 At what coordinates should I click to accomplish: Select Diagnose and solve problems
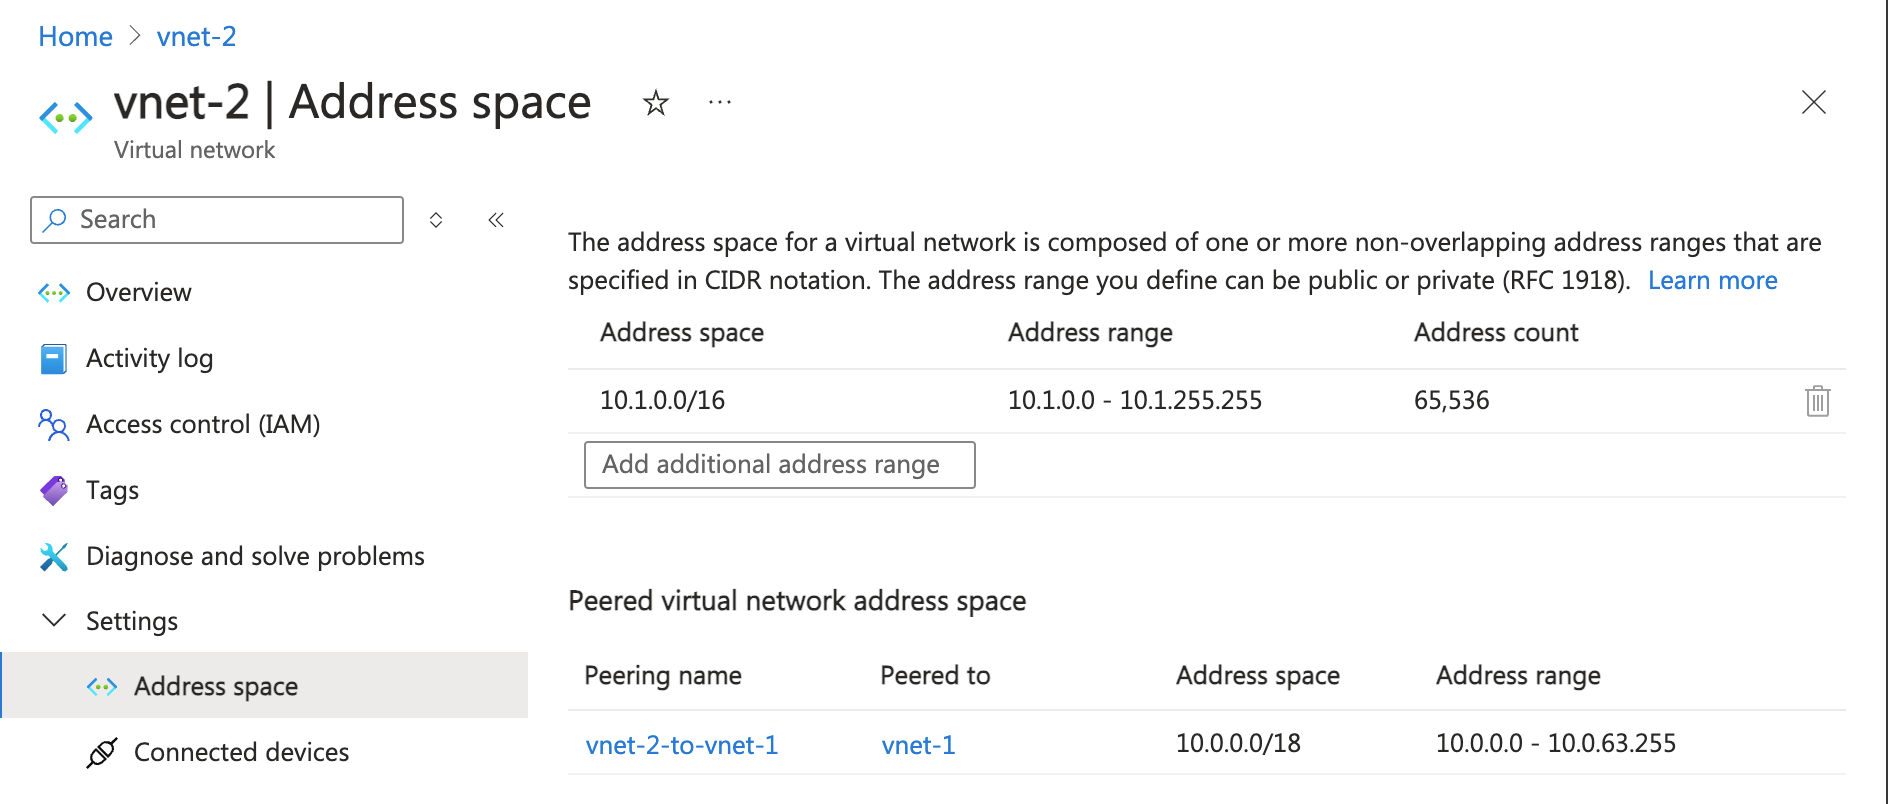tap(255, 556)
